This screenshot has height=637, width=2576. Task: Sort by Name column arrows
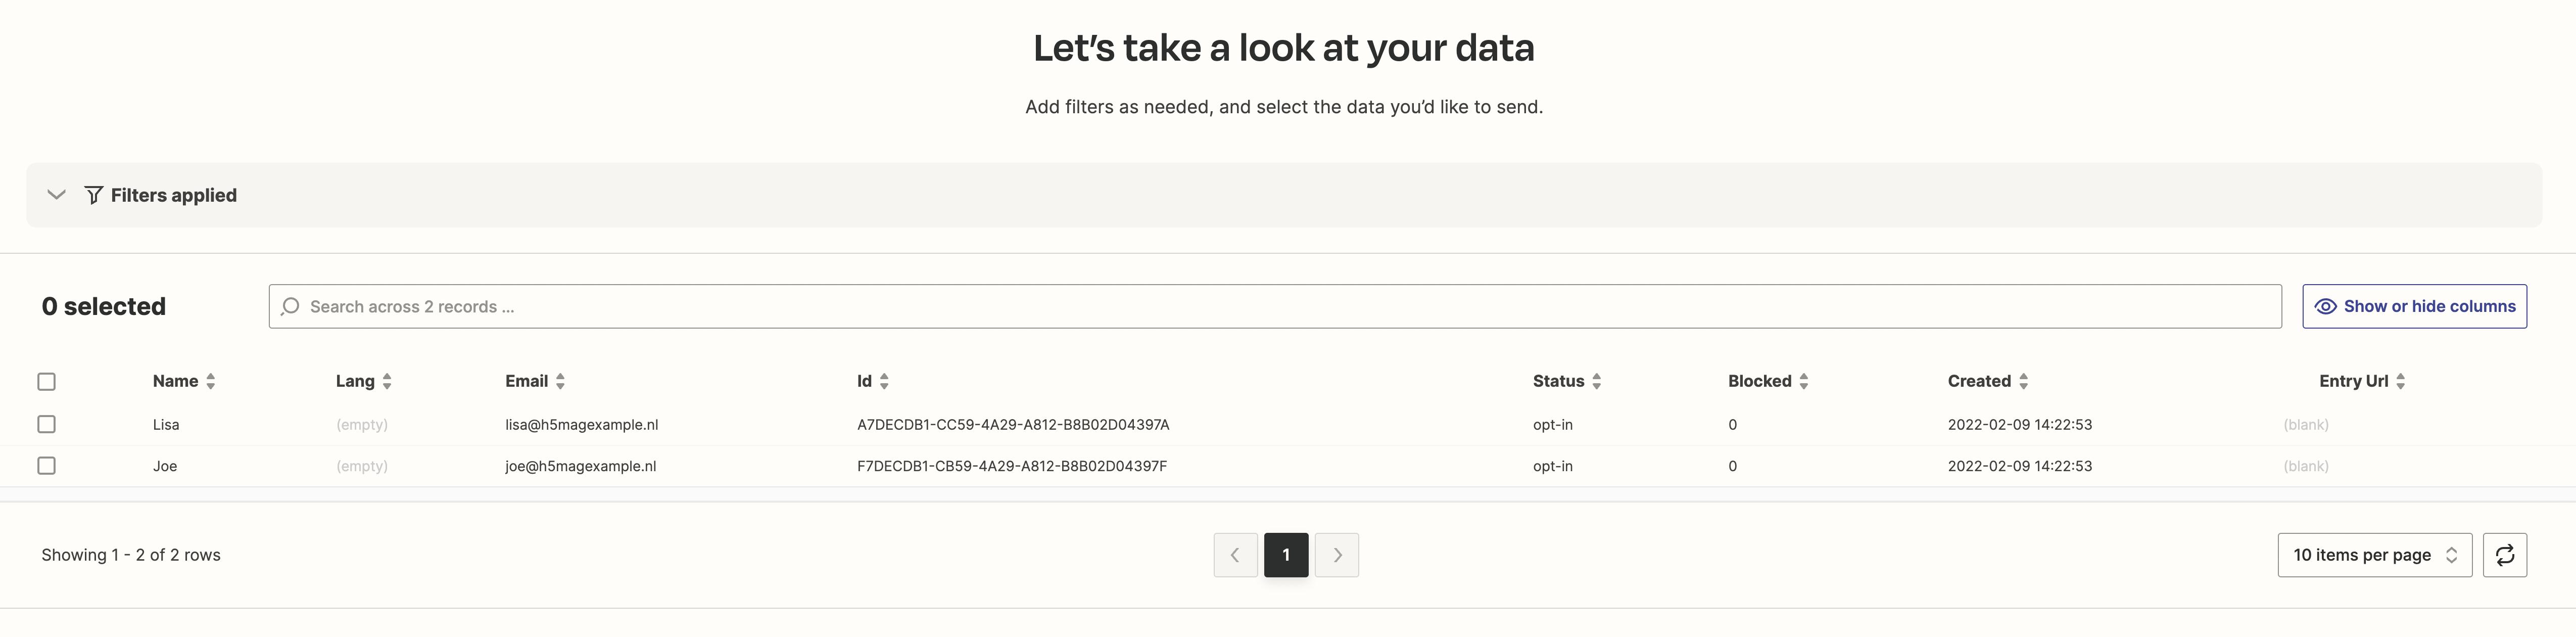point(210,381)
